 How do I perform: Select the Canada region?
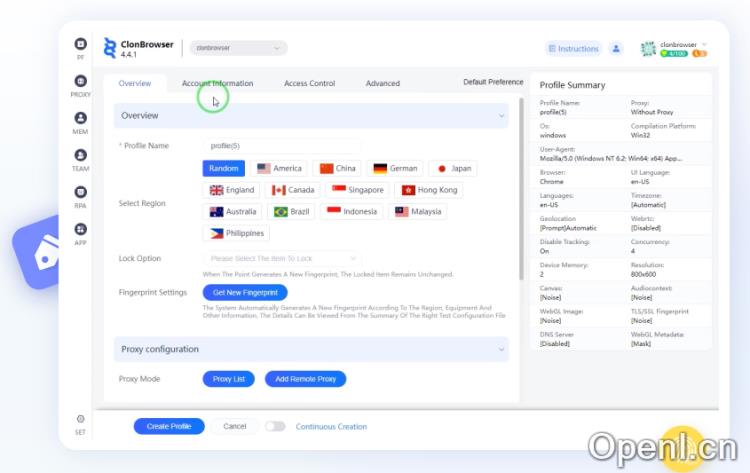[293, 190]
